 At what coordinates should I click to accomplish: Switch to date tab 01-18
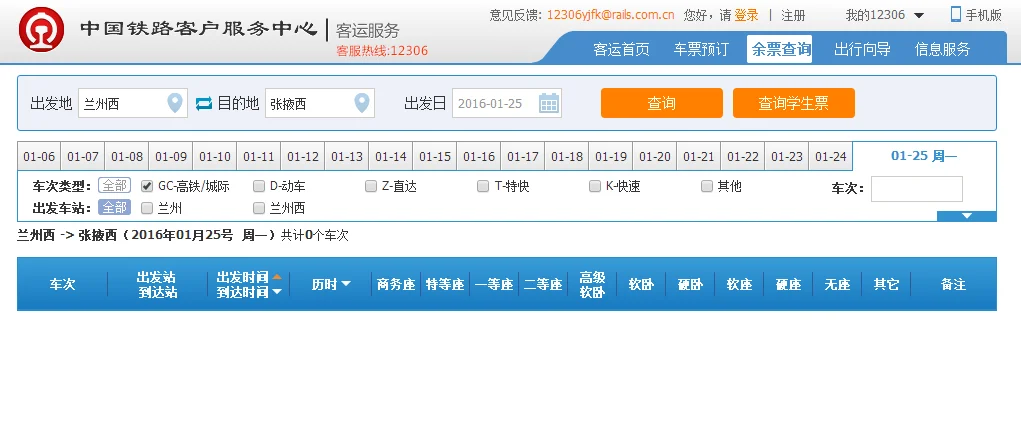tap(567, 156)
